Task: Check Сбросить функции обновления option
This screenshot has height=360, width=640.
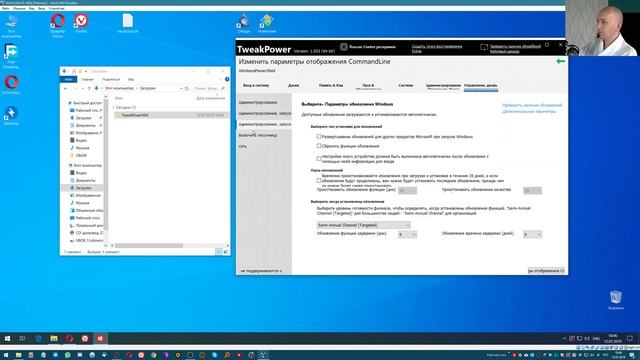Action: (319, 146)
